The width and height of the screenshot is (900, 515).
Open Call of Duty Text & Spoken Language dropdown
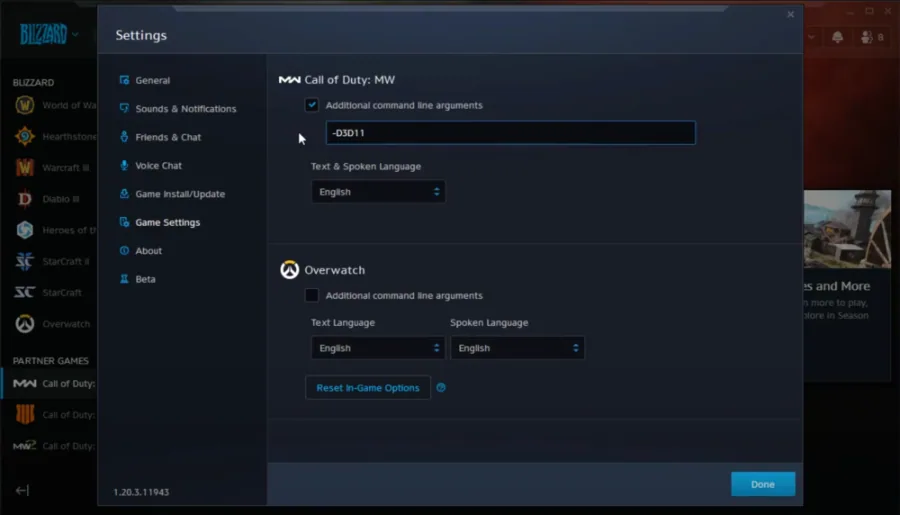click(378, 192)
